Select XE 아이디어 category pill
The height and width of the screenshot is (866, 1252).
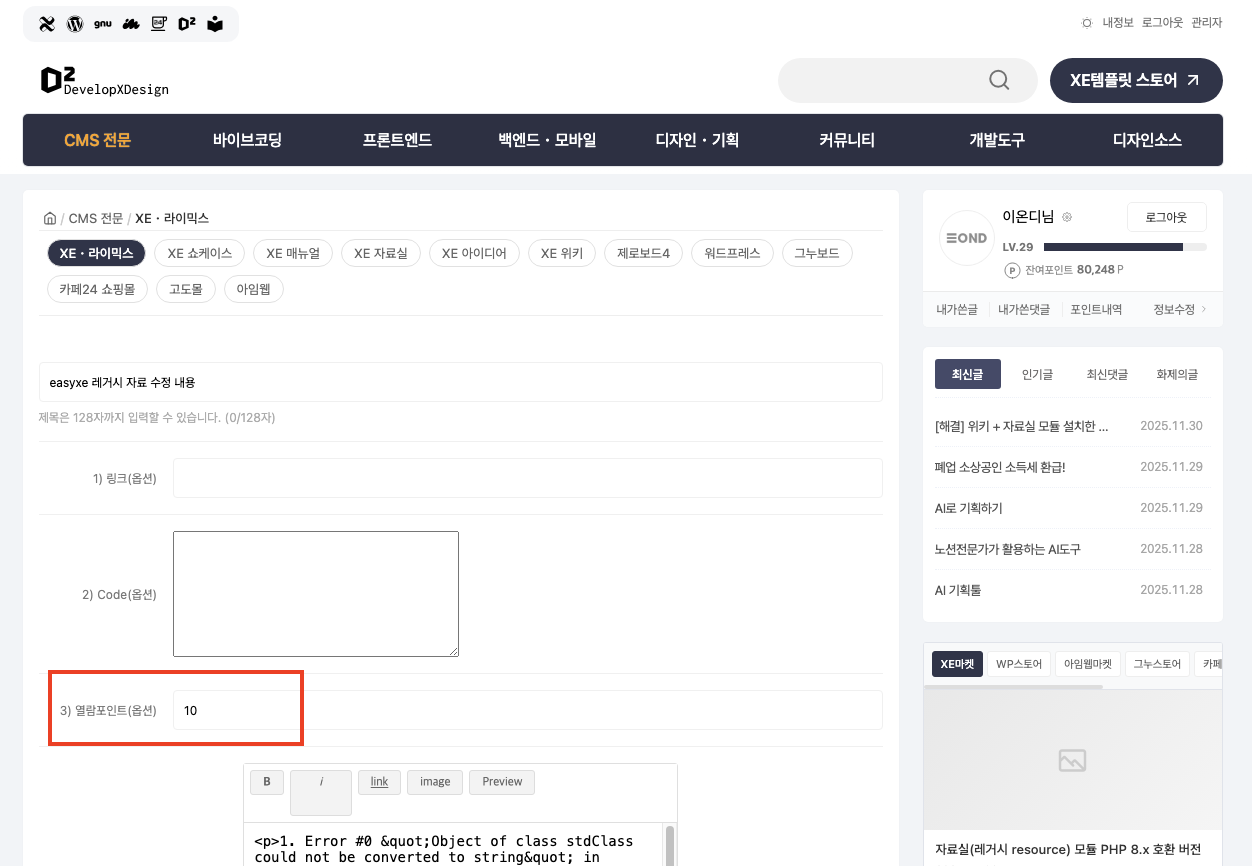pos(474,253)
